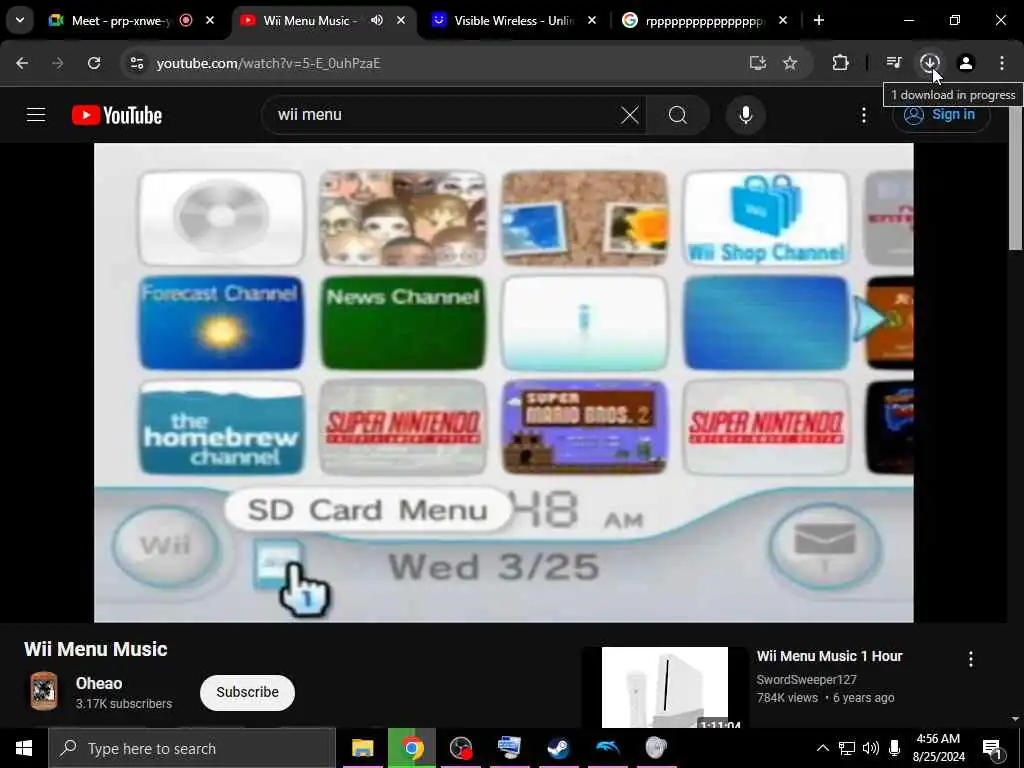Click the Wii Menu Music video player
Viewport: 1024px width, 768px height.
504,382
